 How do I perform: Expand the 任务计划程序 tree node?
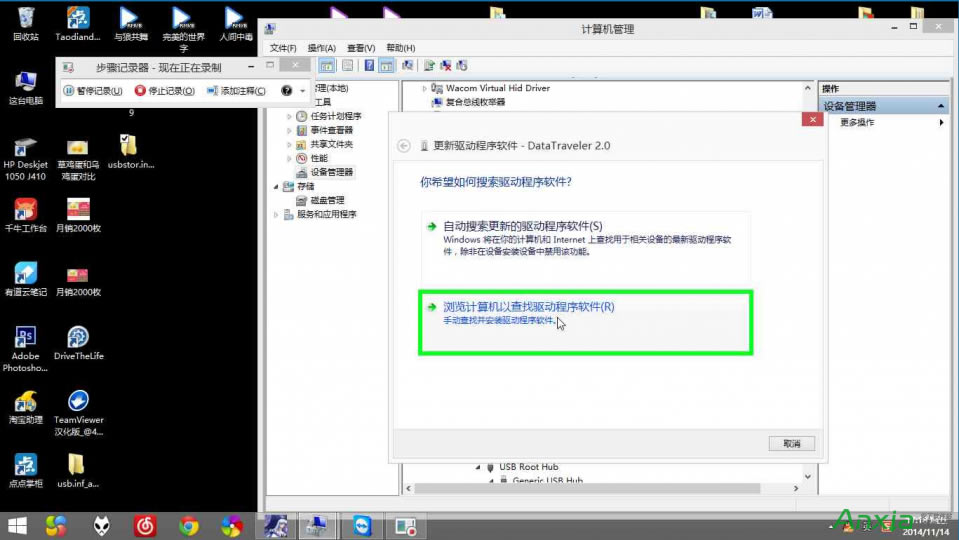tap(290, 117)
